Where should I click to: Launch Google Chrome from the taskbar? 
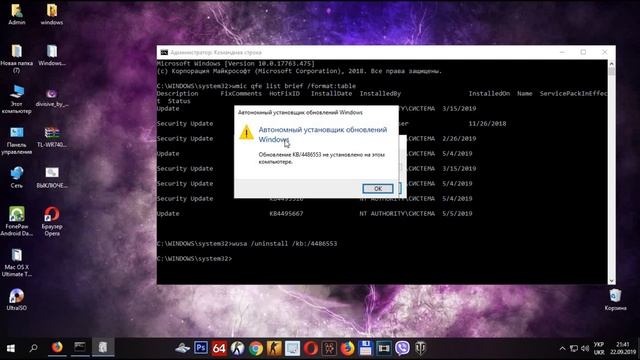point(256,349)
